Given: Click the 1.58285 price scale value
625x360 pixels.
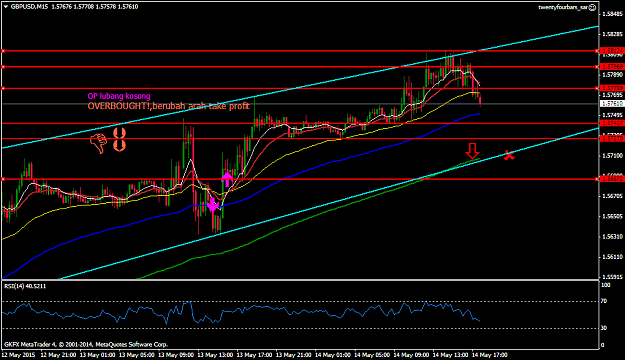Looking at the screenshot, I should coord(612,34).
